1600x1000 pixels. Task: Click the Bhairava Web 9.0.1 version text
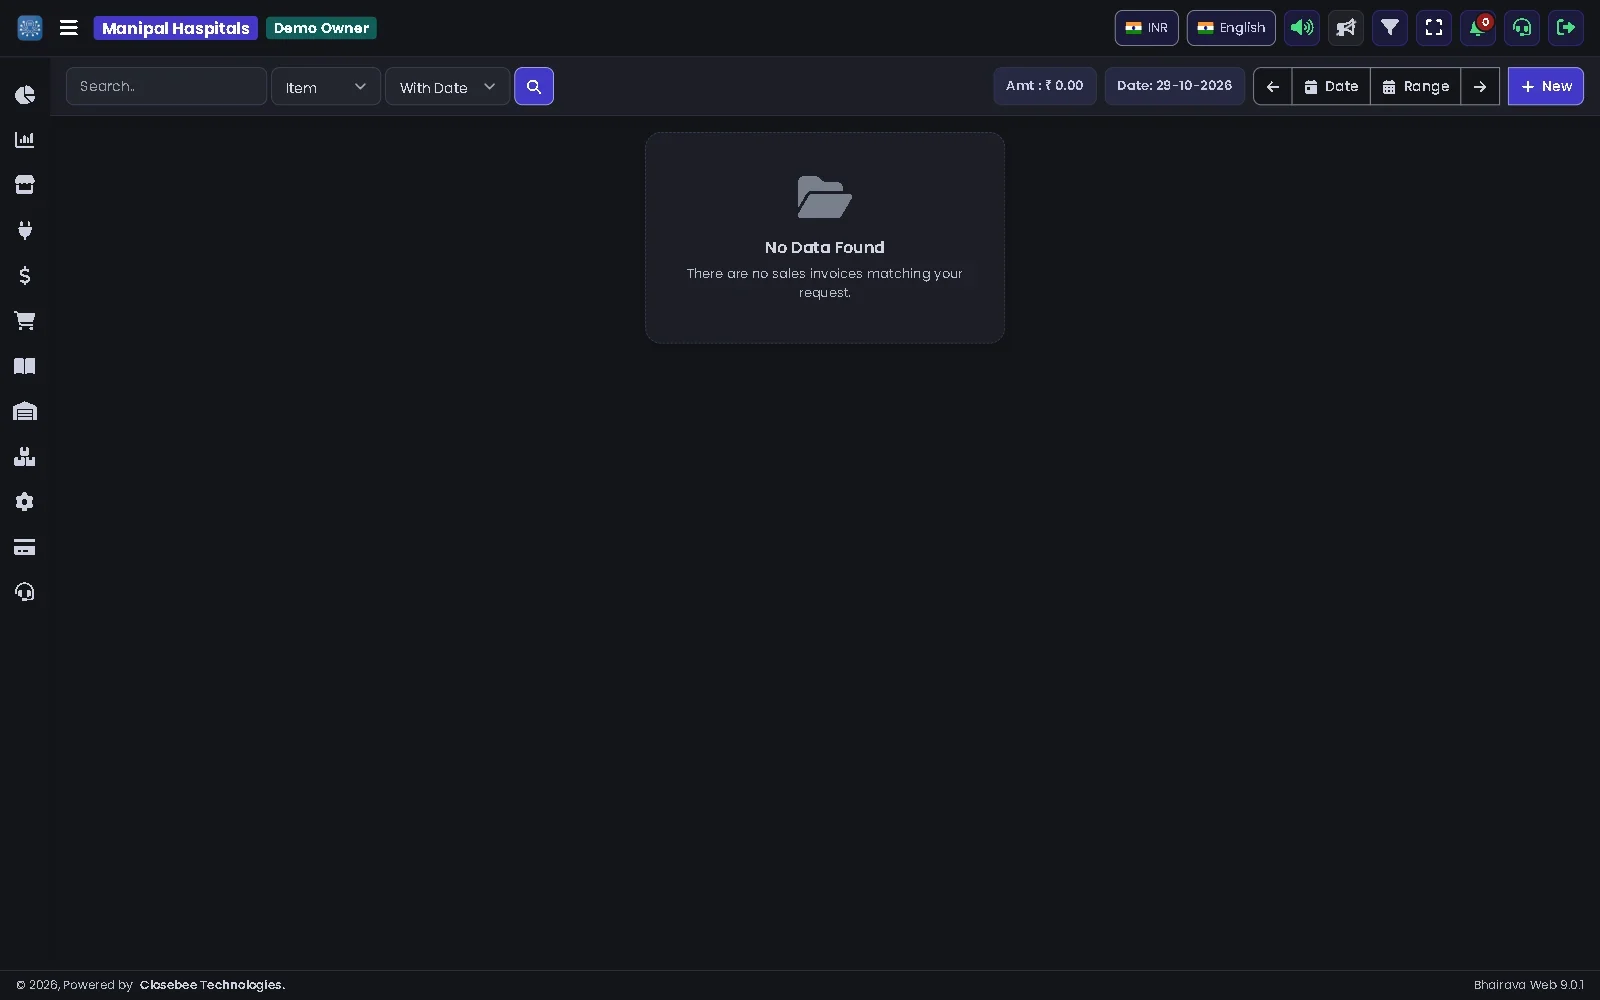click(x=1529, y=985)
